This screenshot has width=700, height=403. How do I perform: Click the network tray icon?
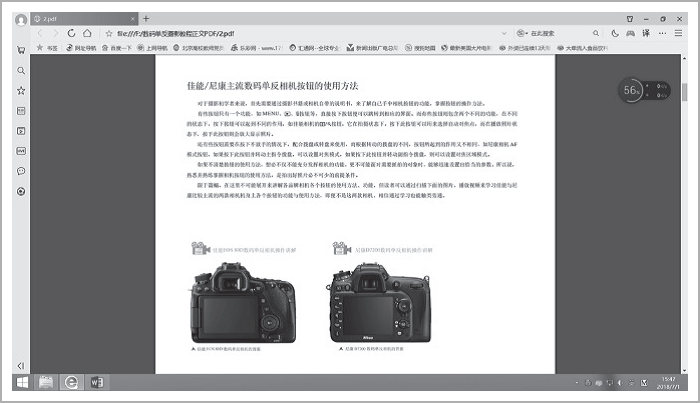[609, 383]
